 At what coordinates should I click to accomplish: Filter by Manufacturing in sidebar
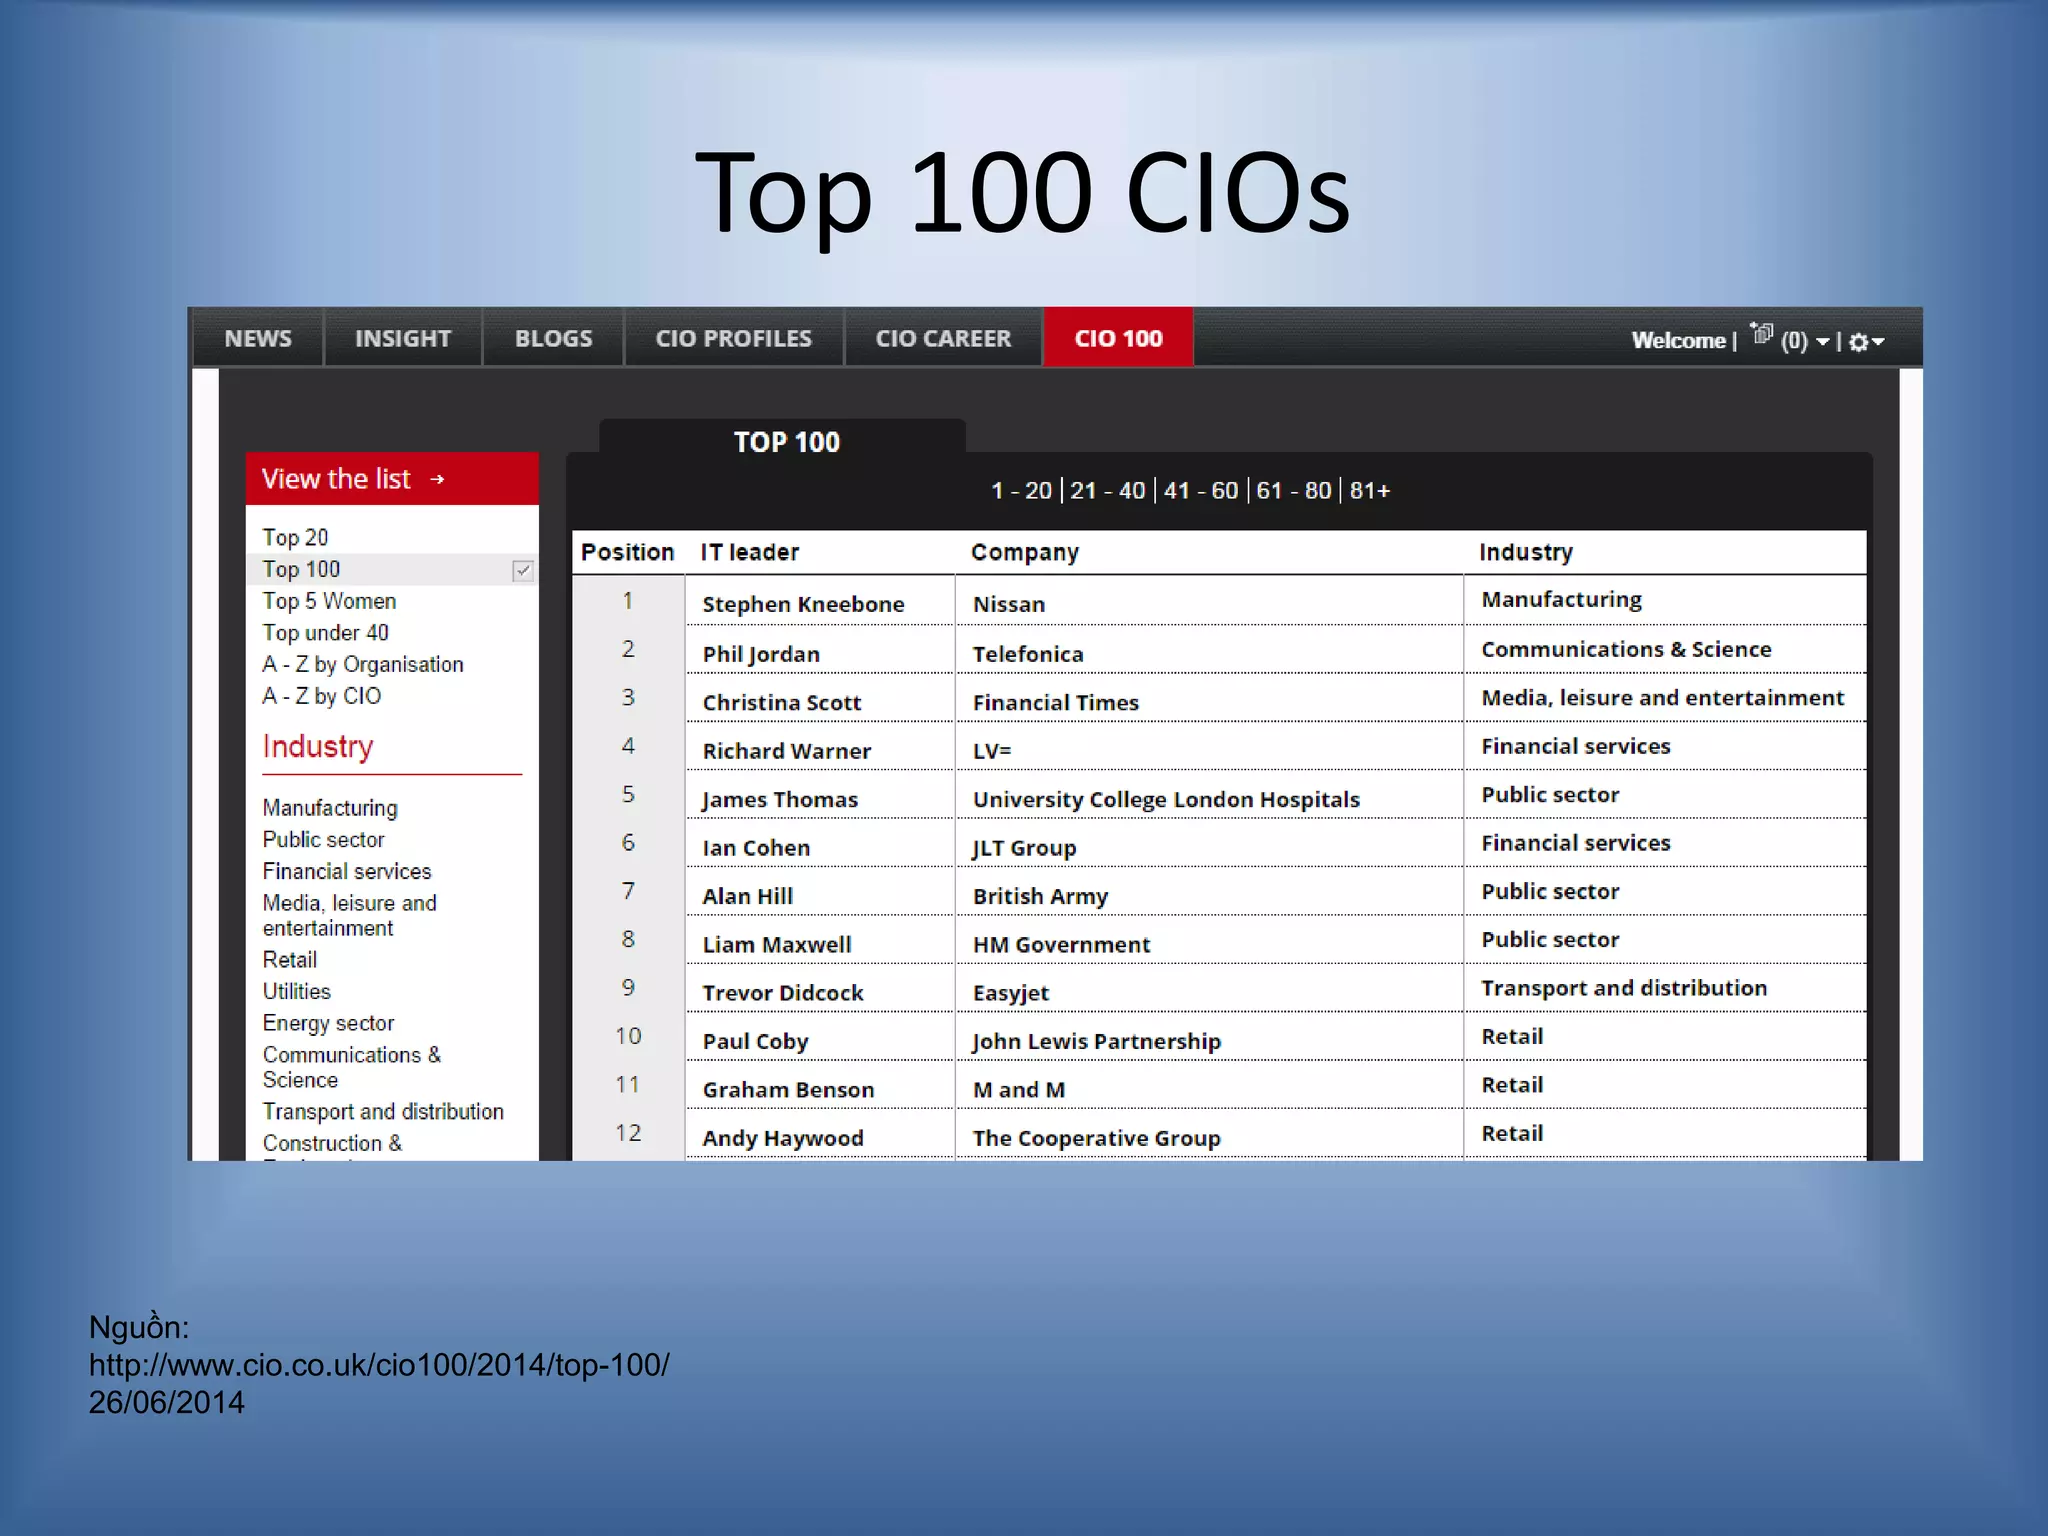[x=330, y=808]
